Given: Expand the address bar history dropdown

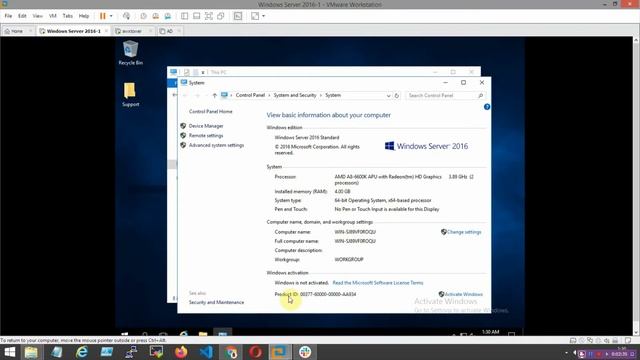Looking at the screenshot, I should (388, 96).
